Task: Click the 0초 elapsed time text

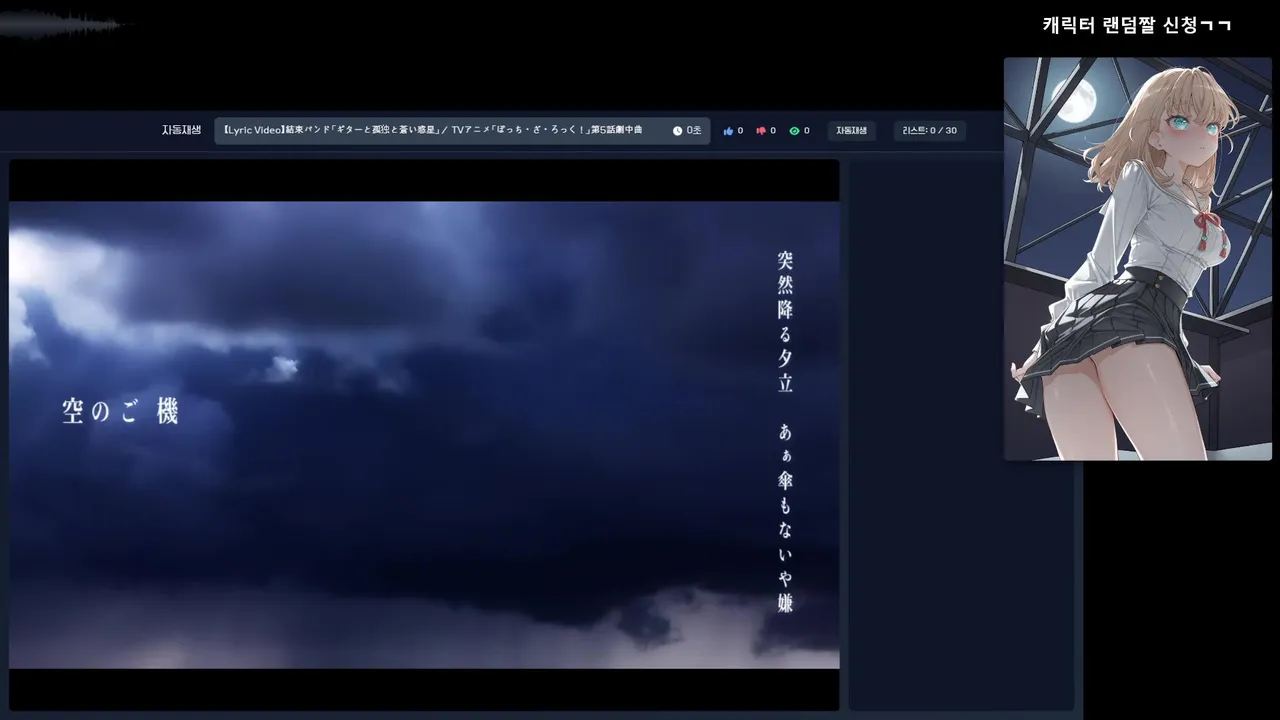Action: (694, 131)
